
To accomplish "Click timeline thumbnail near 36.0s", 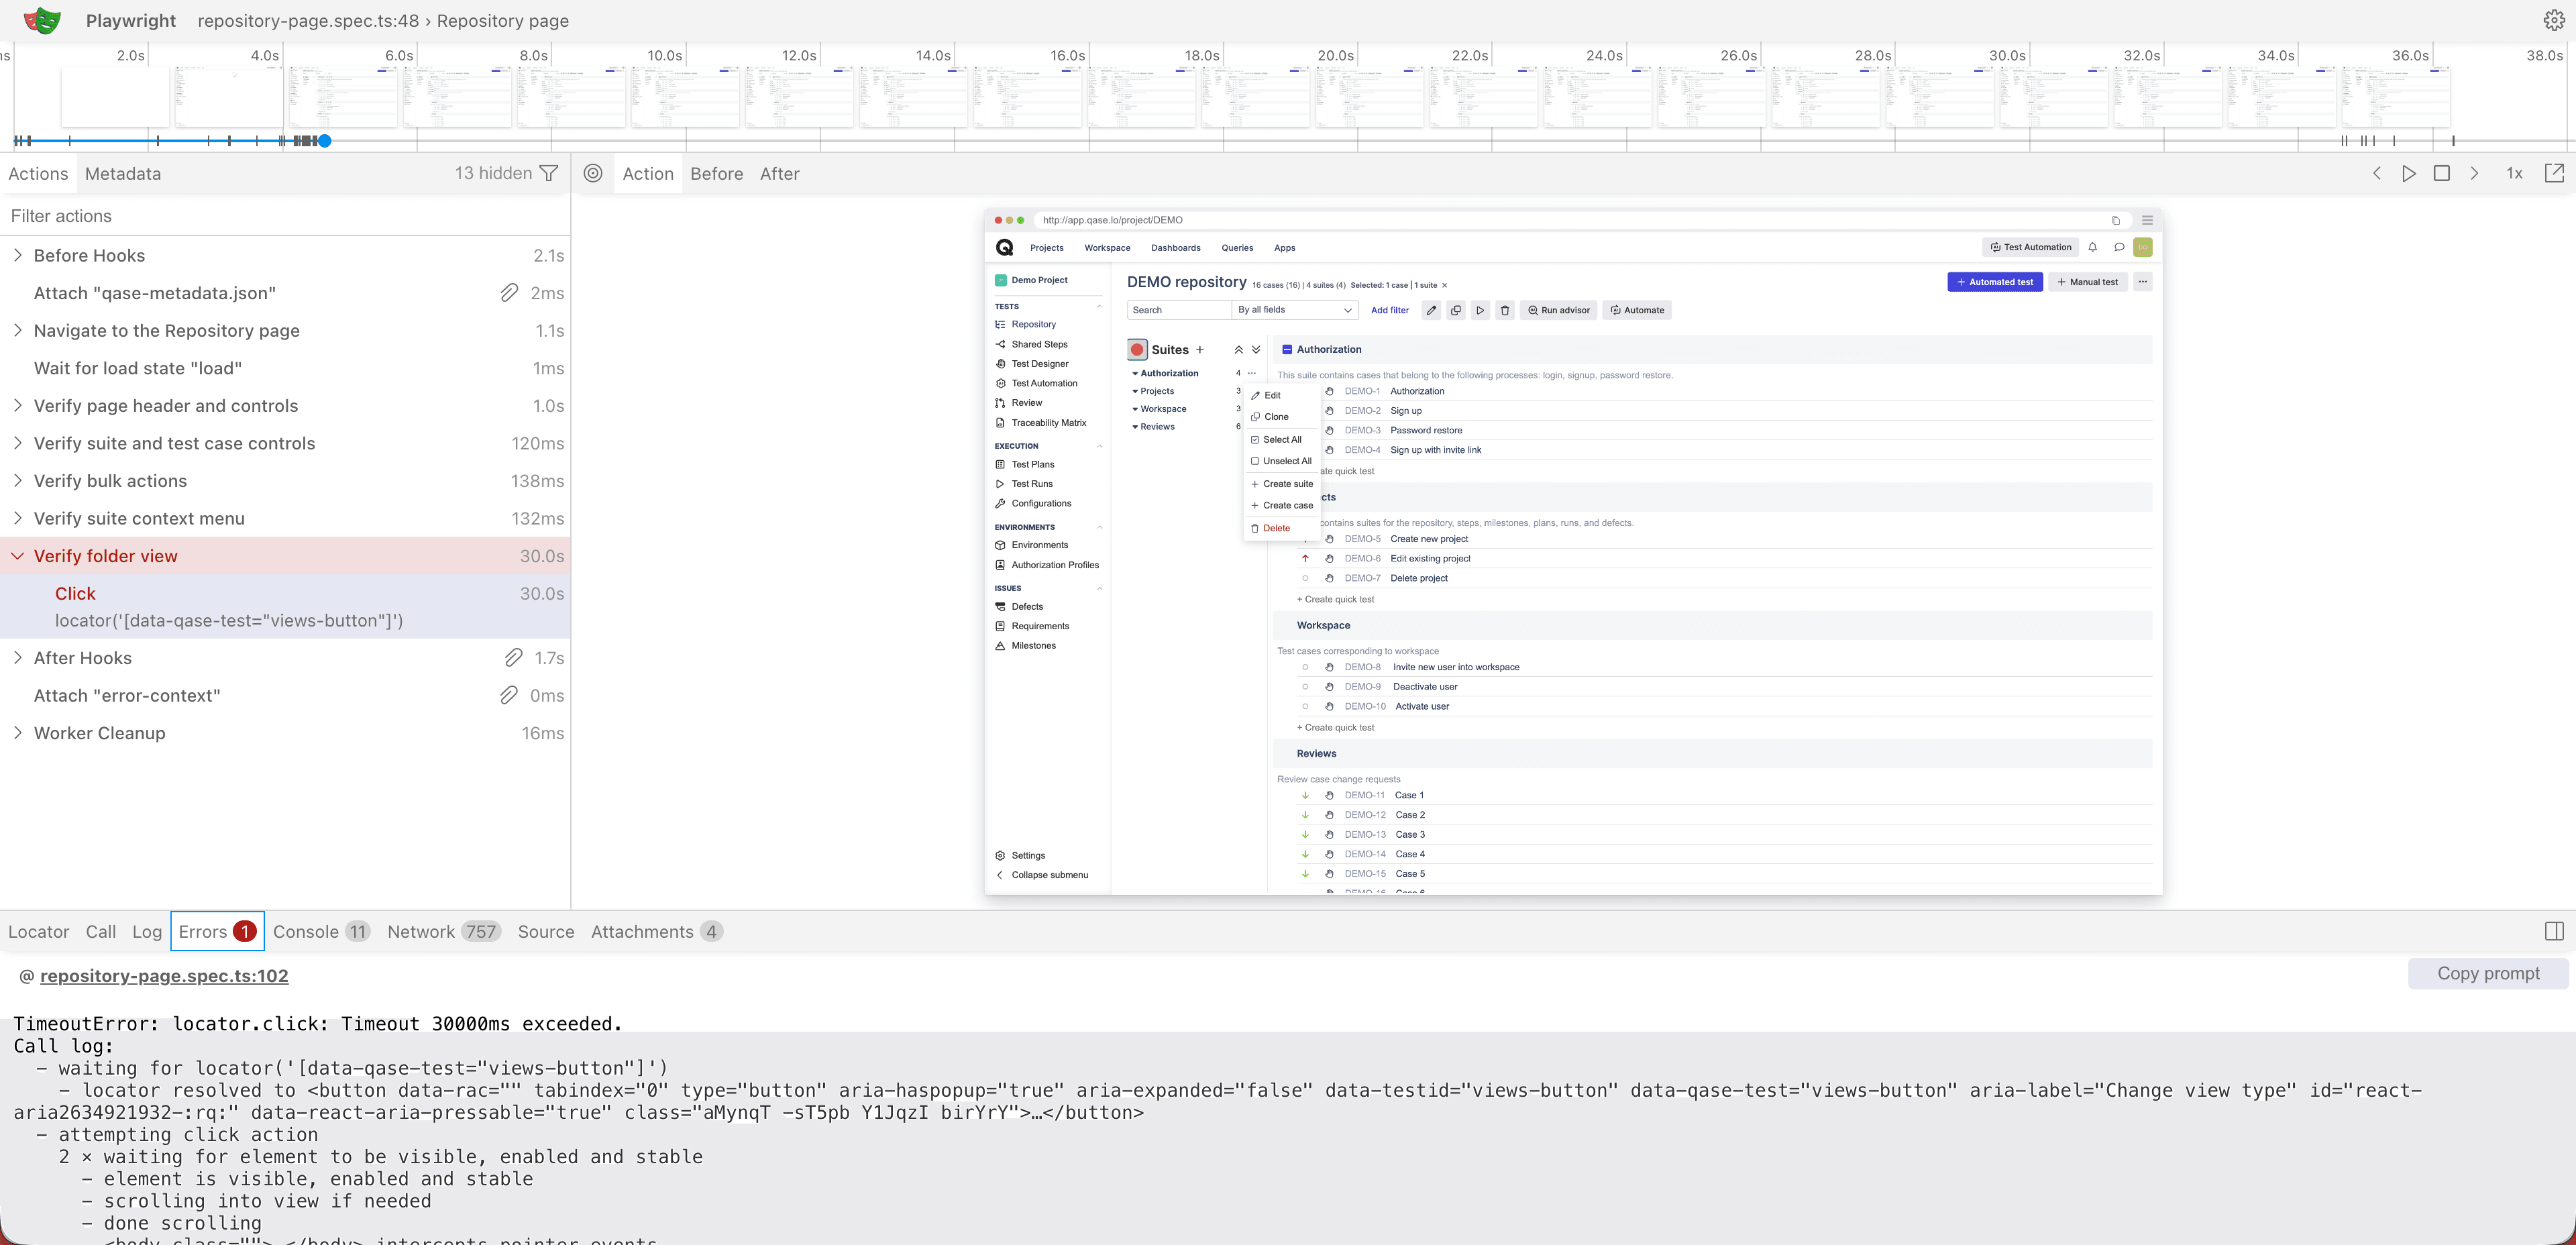I will click(2395, 97).
